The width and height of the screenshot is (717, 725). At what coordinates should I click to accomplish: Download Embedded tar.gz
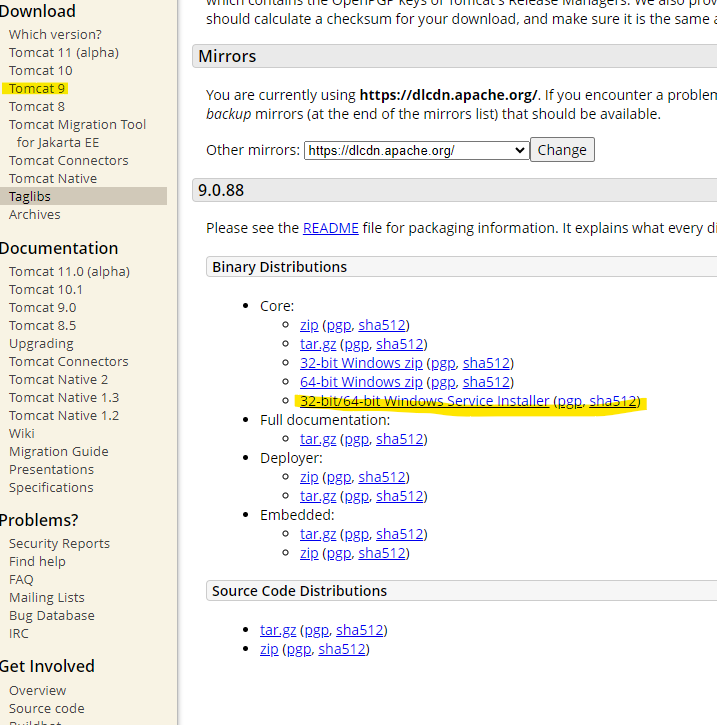(318, 534)
